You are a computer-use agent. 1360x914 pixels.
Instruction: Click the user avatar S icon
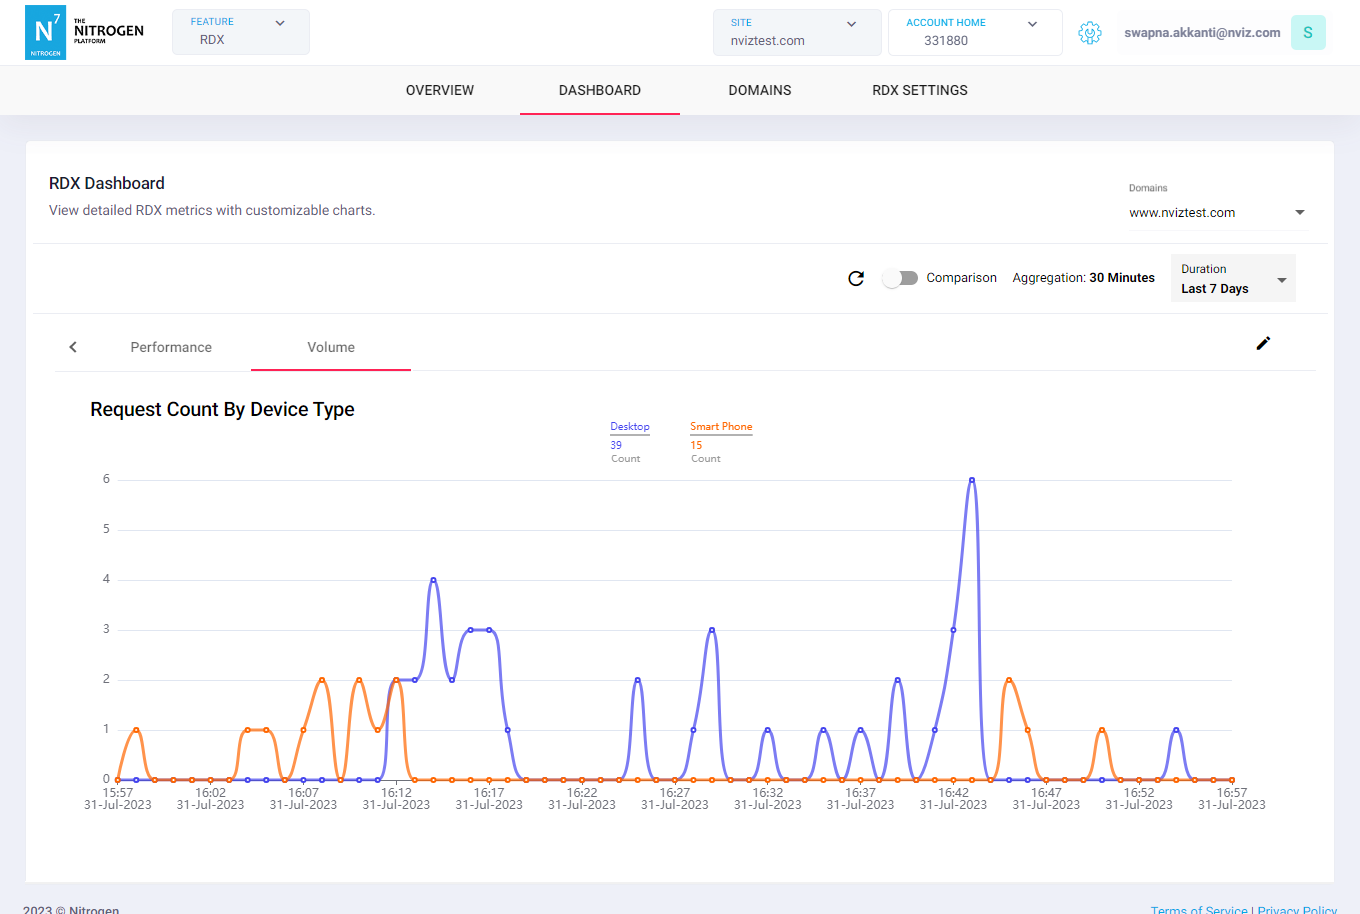click(x=1308, y=33)
